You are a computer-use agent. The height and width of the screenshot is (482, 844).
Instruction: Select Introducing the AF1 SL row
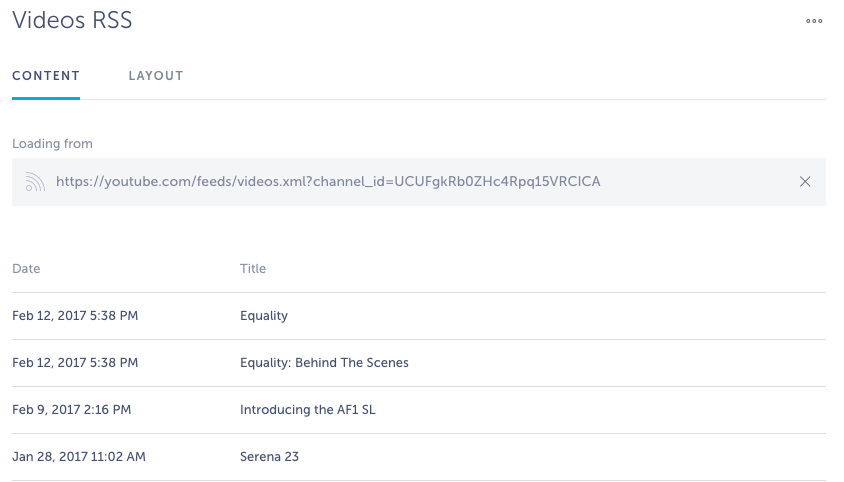pyautogui.click(x=419, y=410)
